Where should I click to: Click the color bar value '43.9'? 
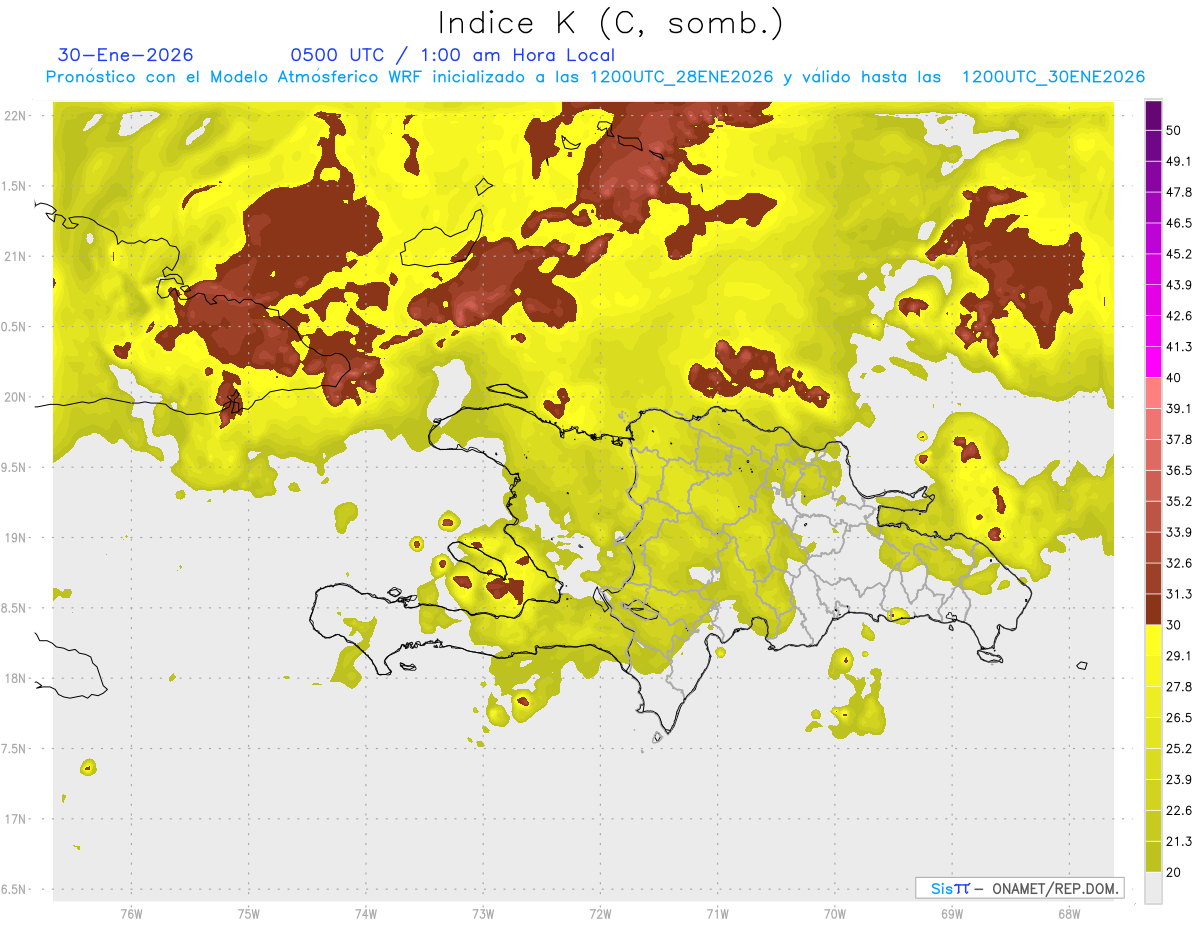1178,285
